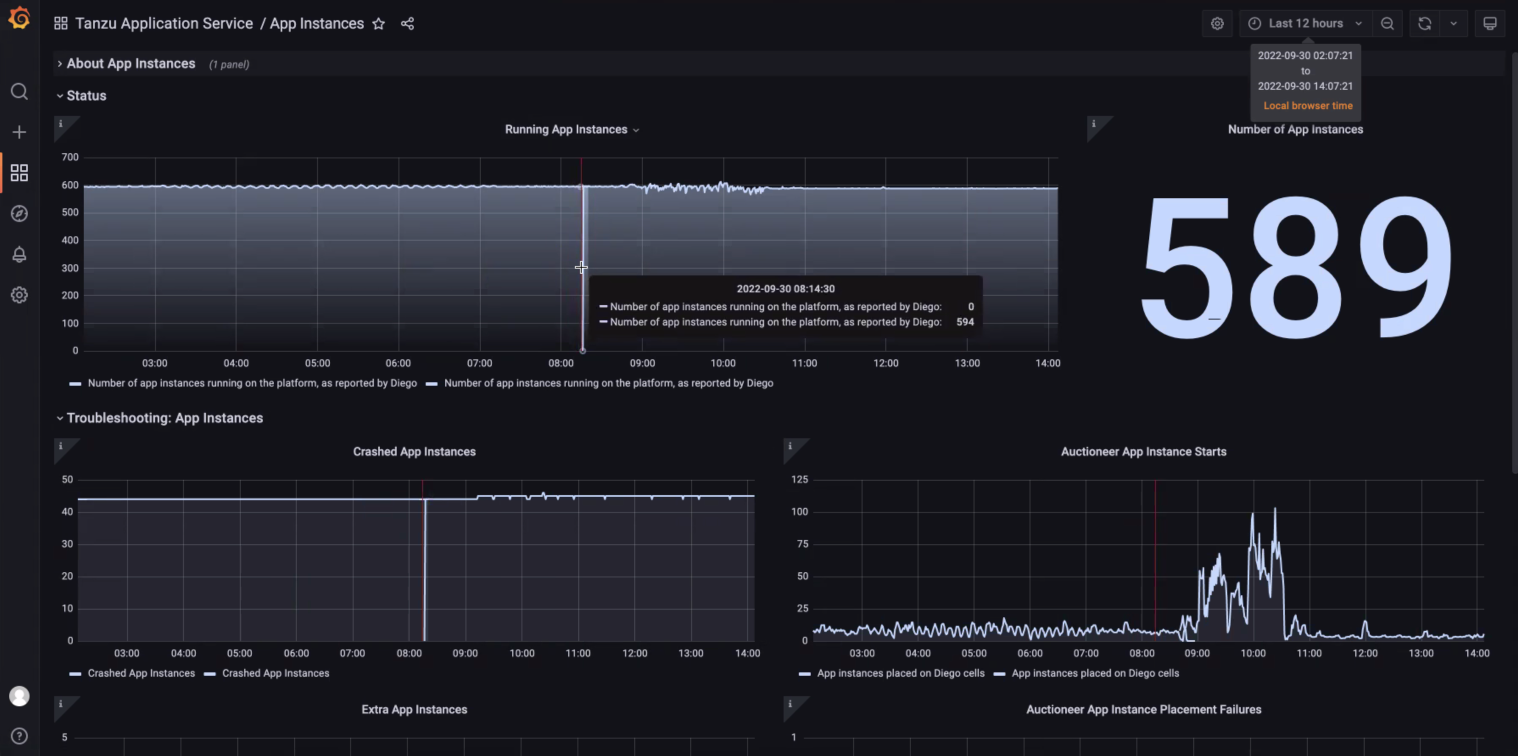Screen dimensions: 1518x756
Task: Share the dashboard via share icon
Action: [x=407, y=24]
